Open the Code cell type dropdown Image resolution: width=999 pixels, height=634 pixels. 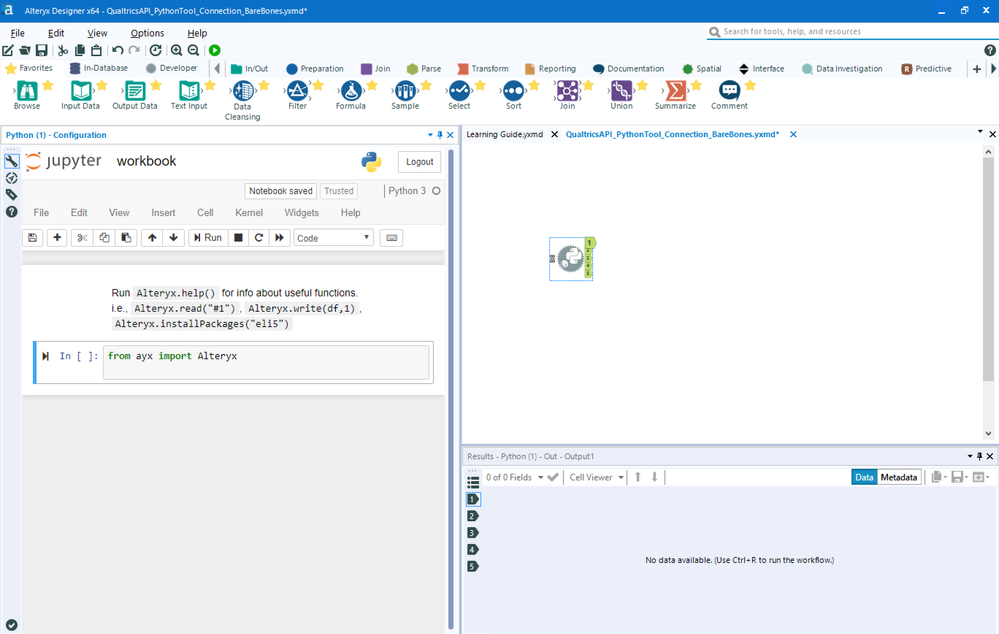pos(333,238)
